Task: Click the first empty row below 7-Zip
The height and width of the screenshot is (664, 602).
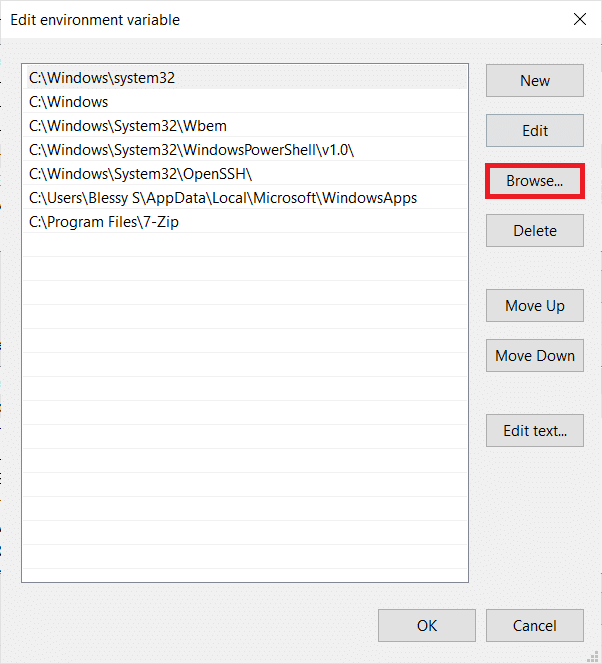Action: (x=244, y=246)
